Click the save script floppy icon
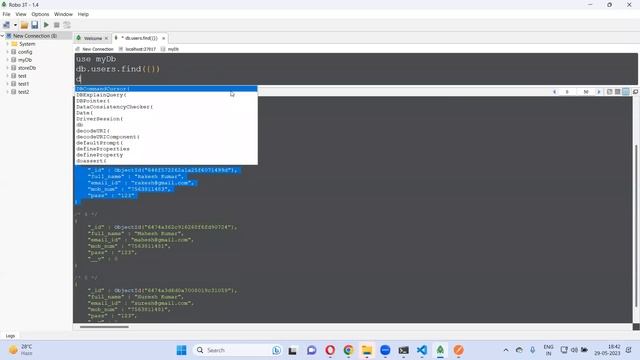This screenshot has width=640, height=360. [35, 25]
